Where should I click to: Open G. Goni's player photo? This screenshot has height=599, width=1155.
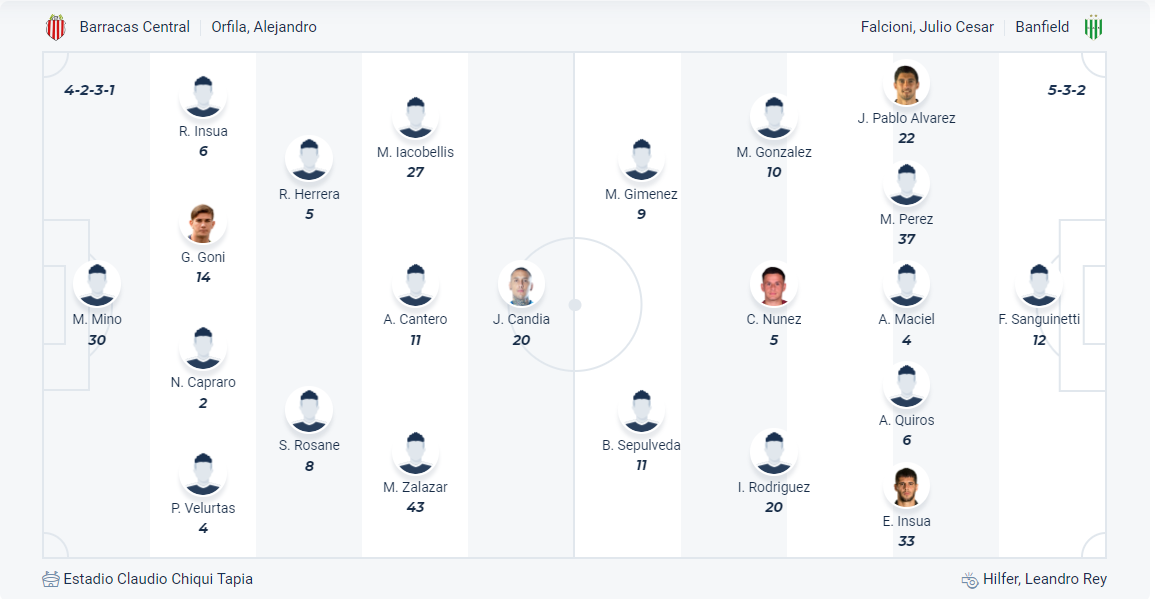pos(203,223)
